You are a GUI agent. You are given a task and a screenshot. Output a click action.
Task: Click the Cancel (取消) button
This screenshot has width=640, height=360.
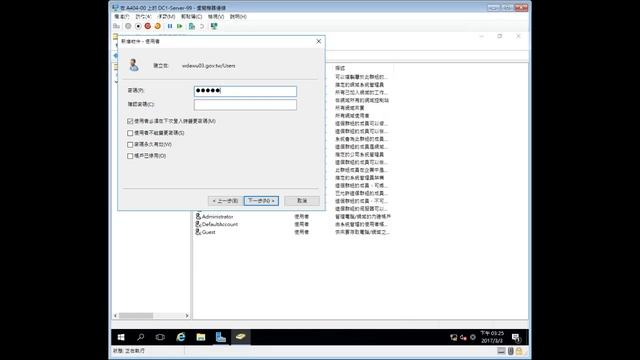302,201
